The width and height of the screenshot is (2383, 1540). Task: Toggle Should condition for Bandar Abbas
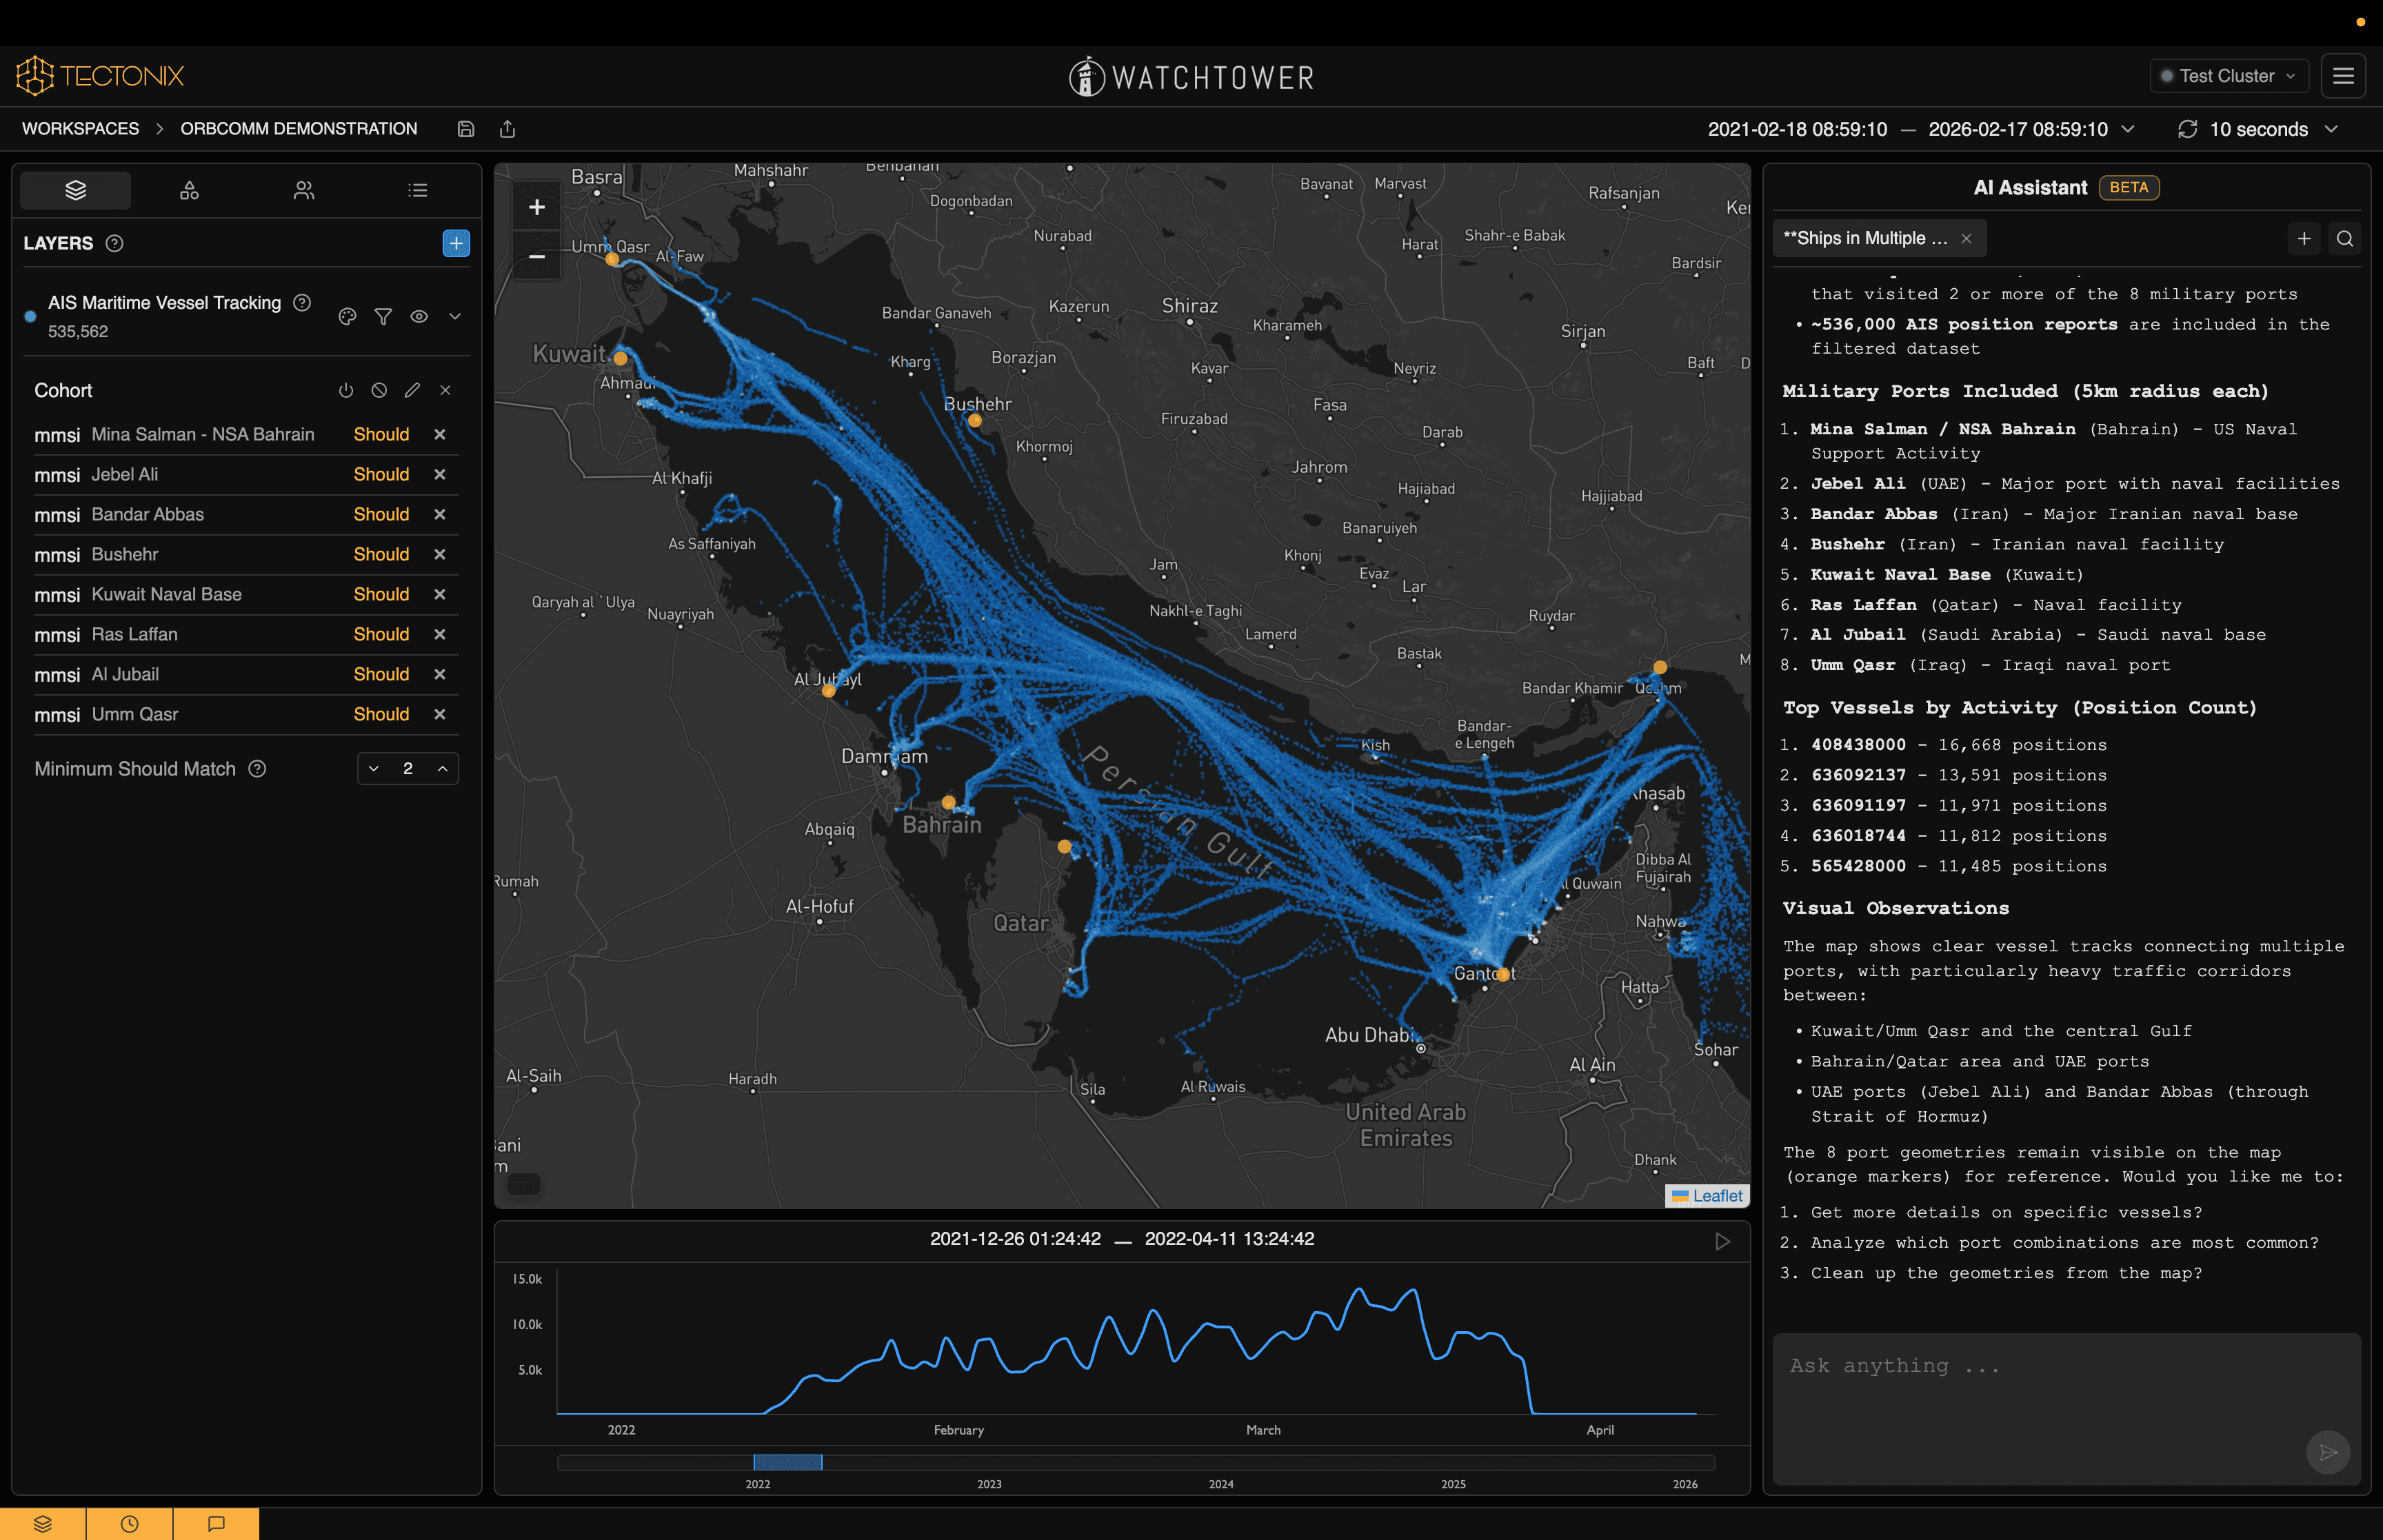pos(381,514)
